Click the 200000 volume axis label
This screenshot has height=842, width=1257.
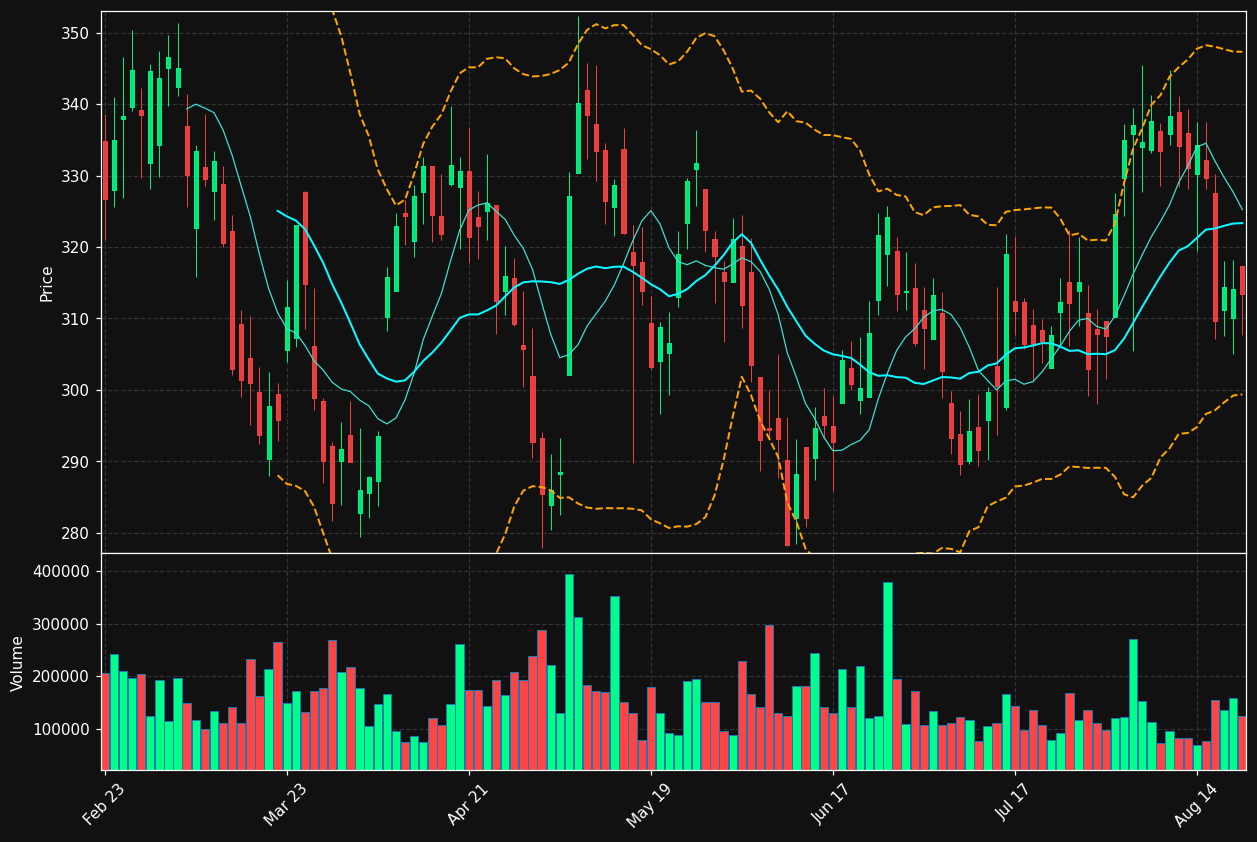point(63,677)
